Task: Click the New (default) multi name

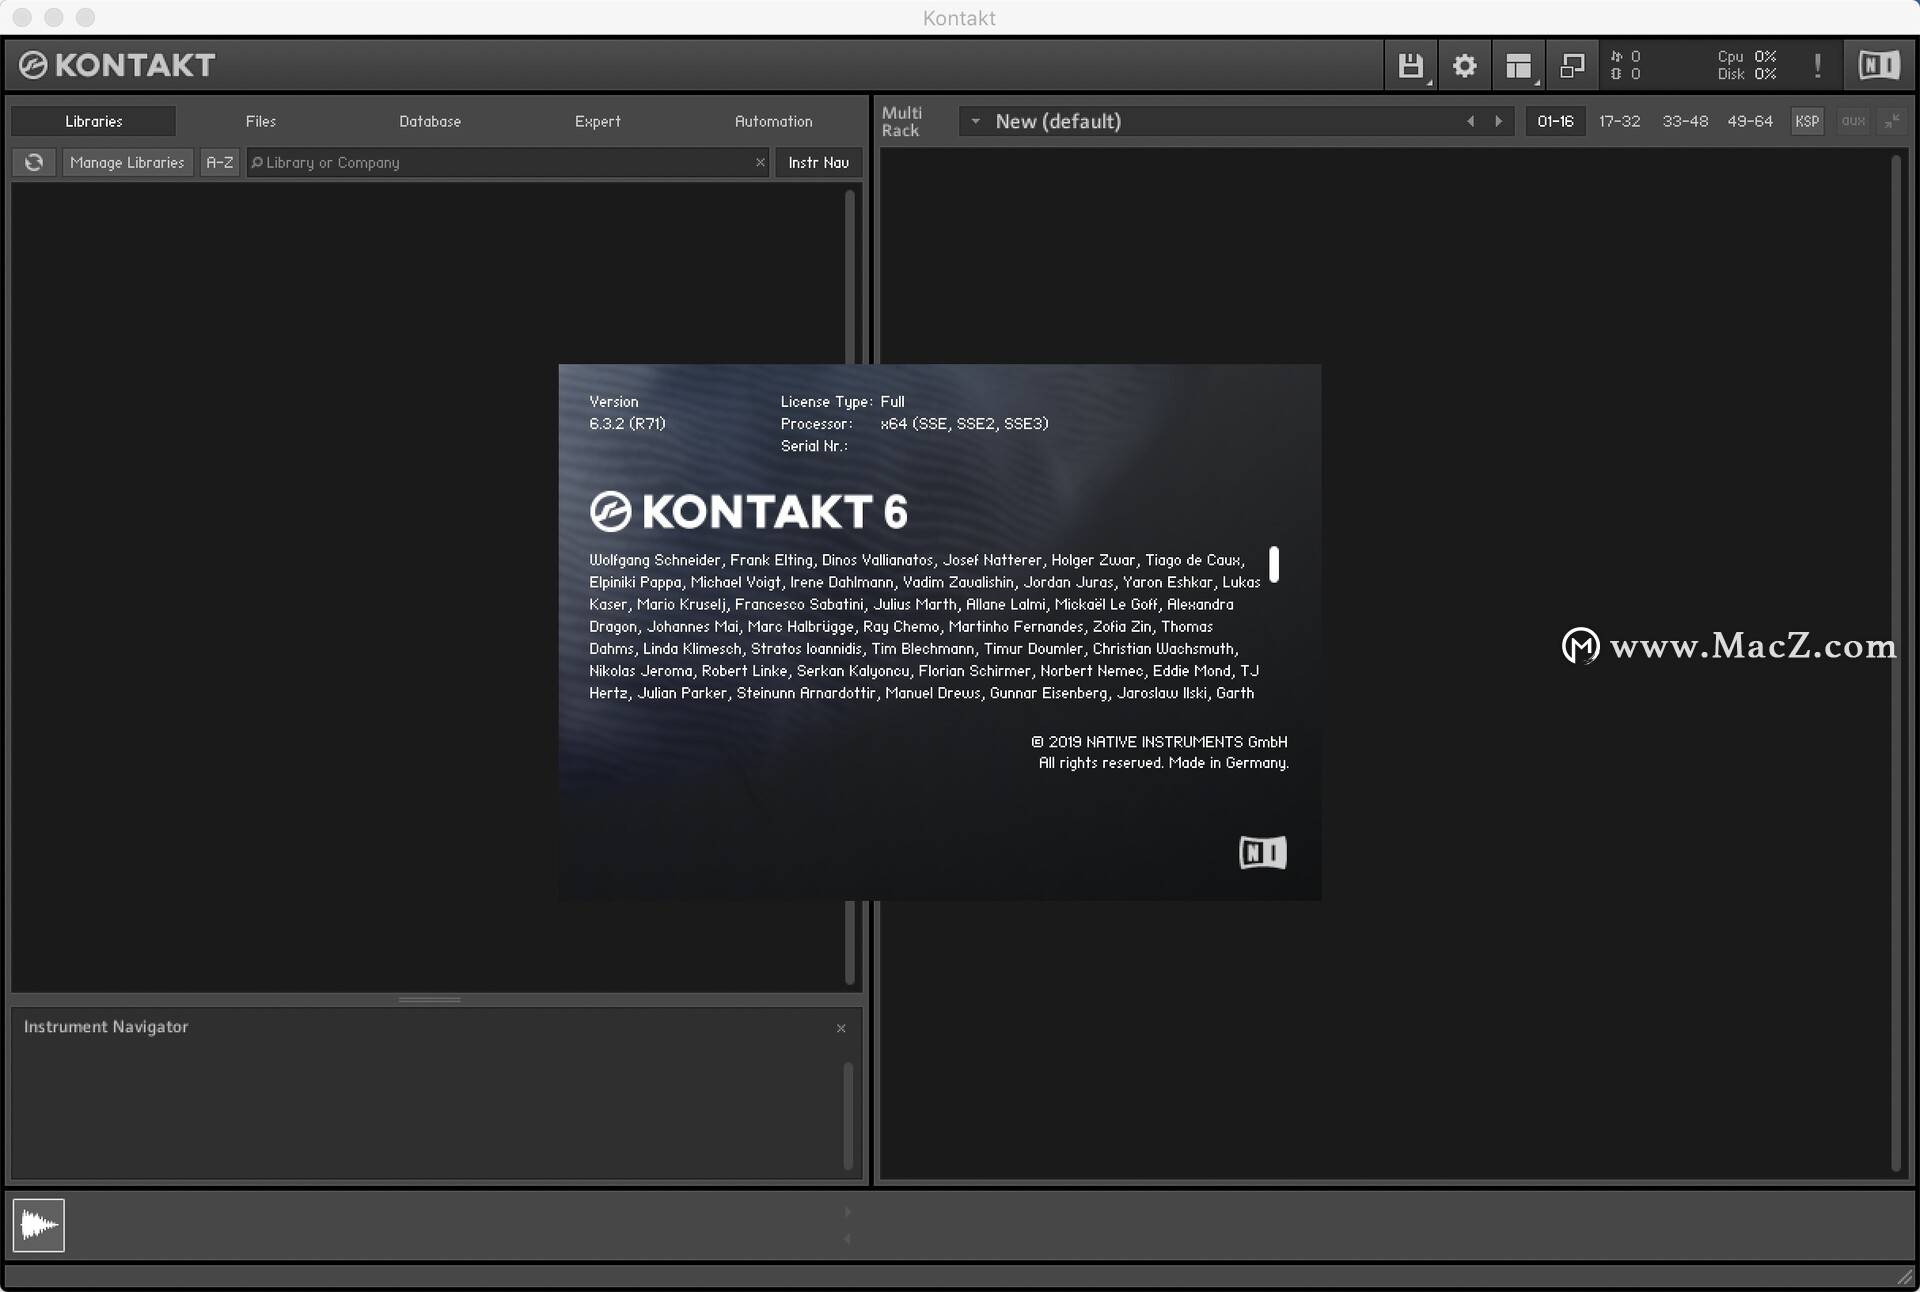Action: pos(1058,121)
